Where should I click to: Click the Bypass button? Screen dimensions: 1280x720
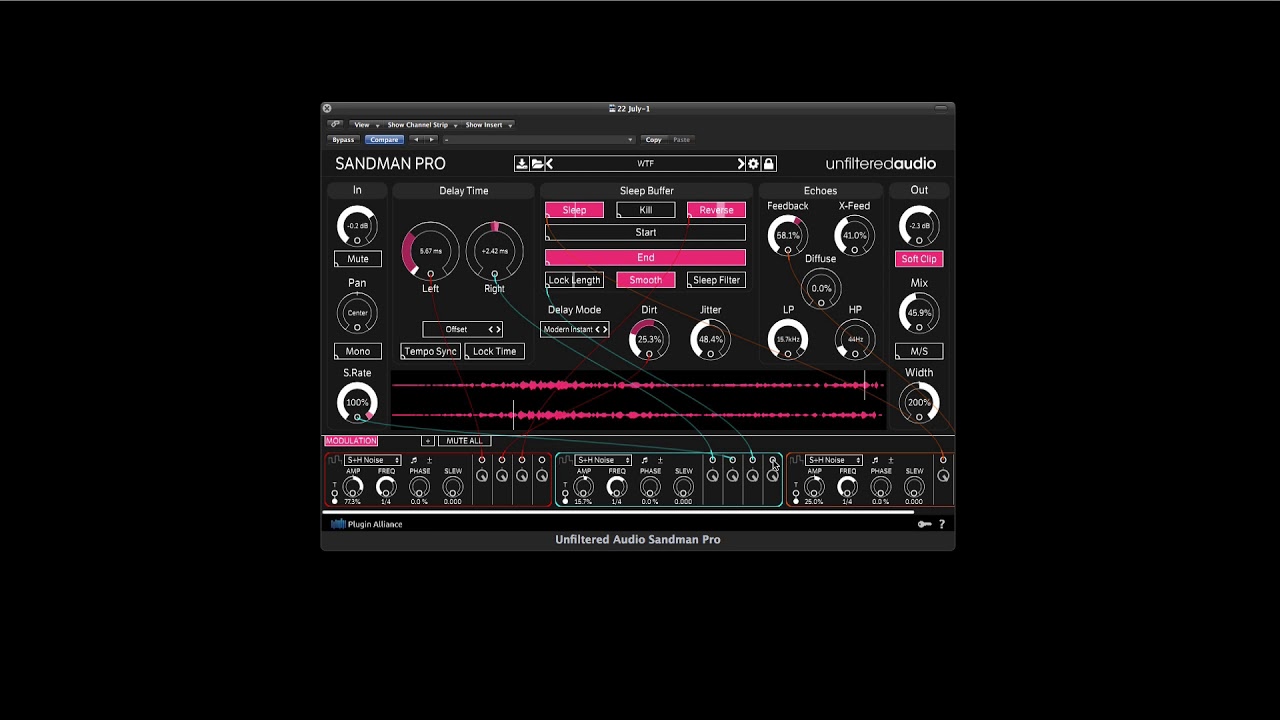tap(343, 140)
